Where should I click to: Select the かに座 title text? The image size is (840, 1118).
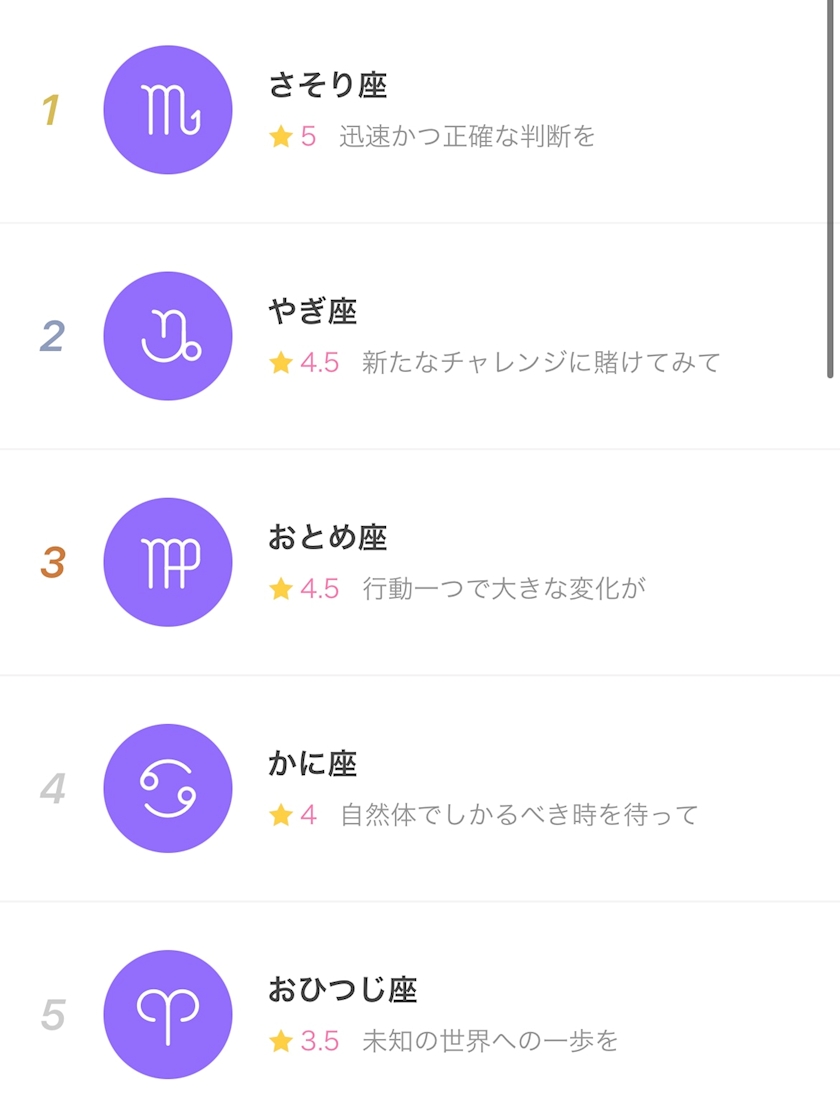pyautogui.click(x=312, y=764)
